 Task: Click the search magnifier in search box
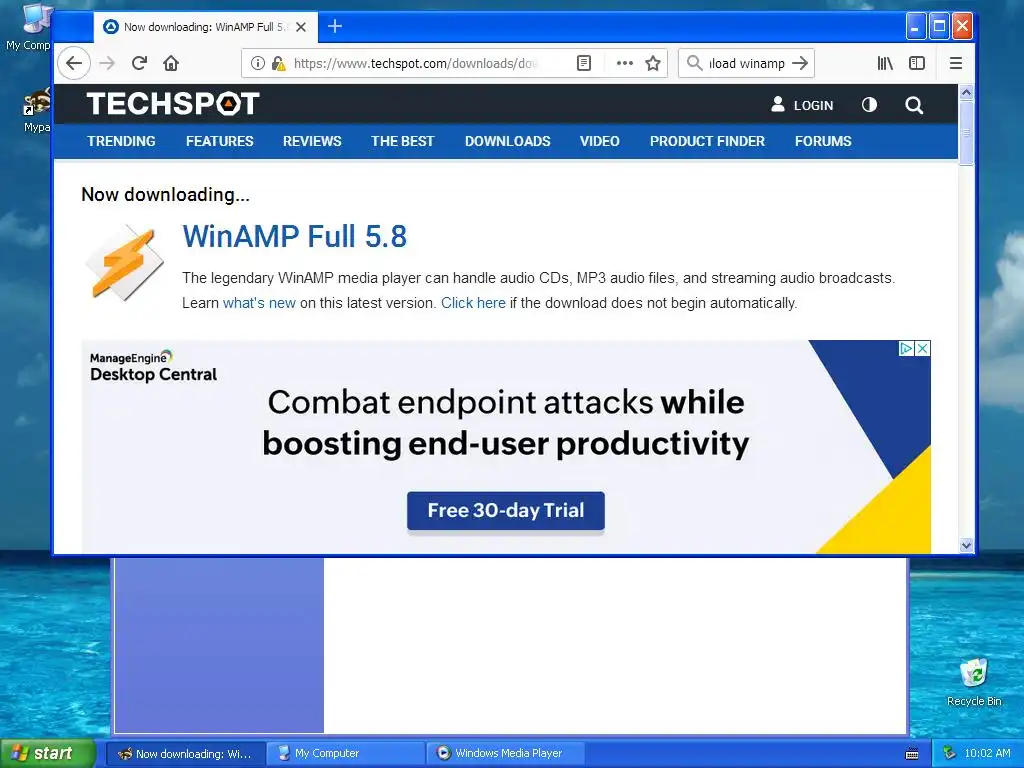click(x=695, y=63)
